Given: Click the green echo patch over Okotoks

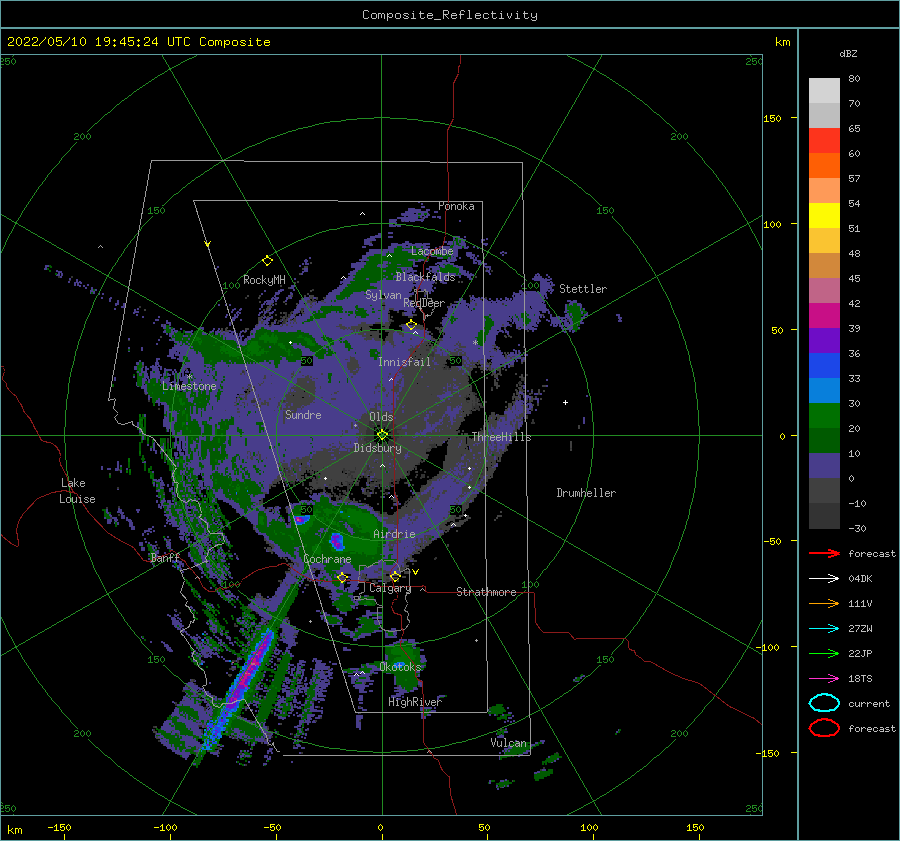Looking at the screenshot, I should [405, 665].
